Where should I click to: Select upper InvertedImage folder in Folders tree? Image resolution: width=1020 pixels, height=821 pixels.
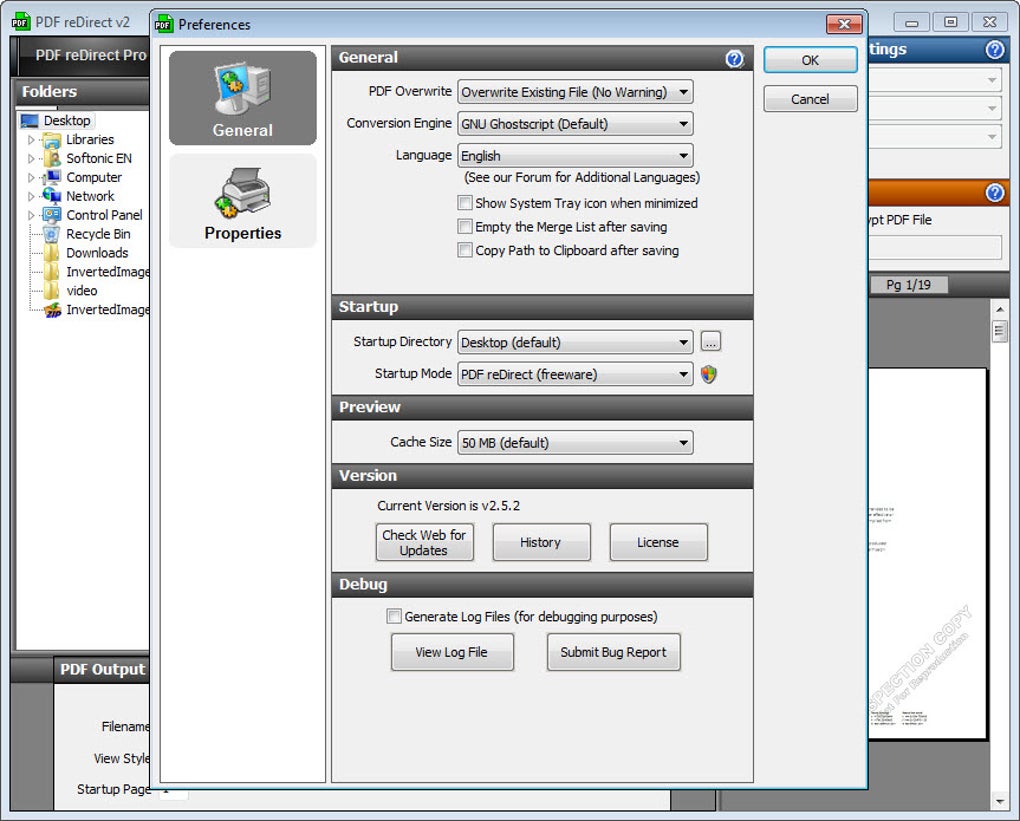[98, 272]
